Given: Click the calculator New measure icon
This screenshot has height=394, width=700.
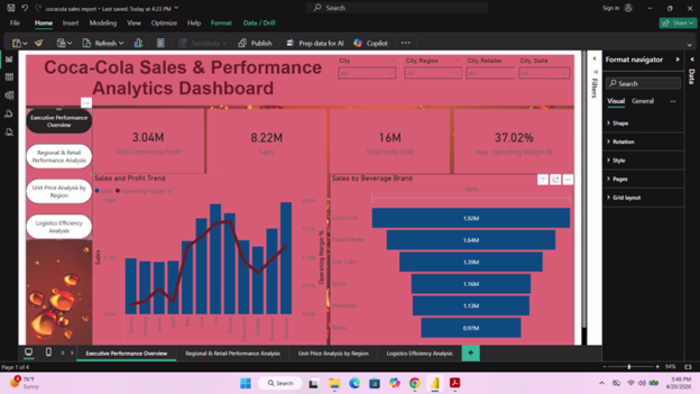Looking at the screenshot, I should coord(161,43).
